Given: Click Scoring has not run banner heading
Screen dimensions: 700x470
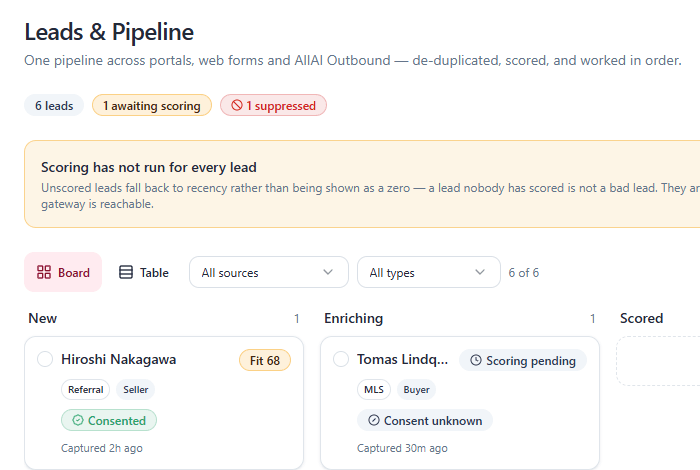Looking at the screenshot, I should [x=149, y=167].
